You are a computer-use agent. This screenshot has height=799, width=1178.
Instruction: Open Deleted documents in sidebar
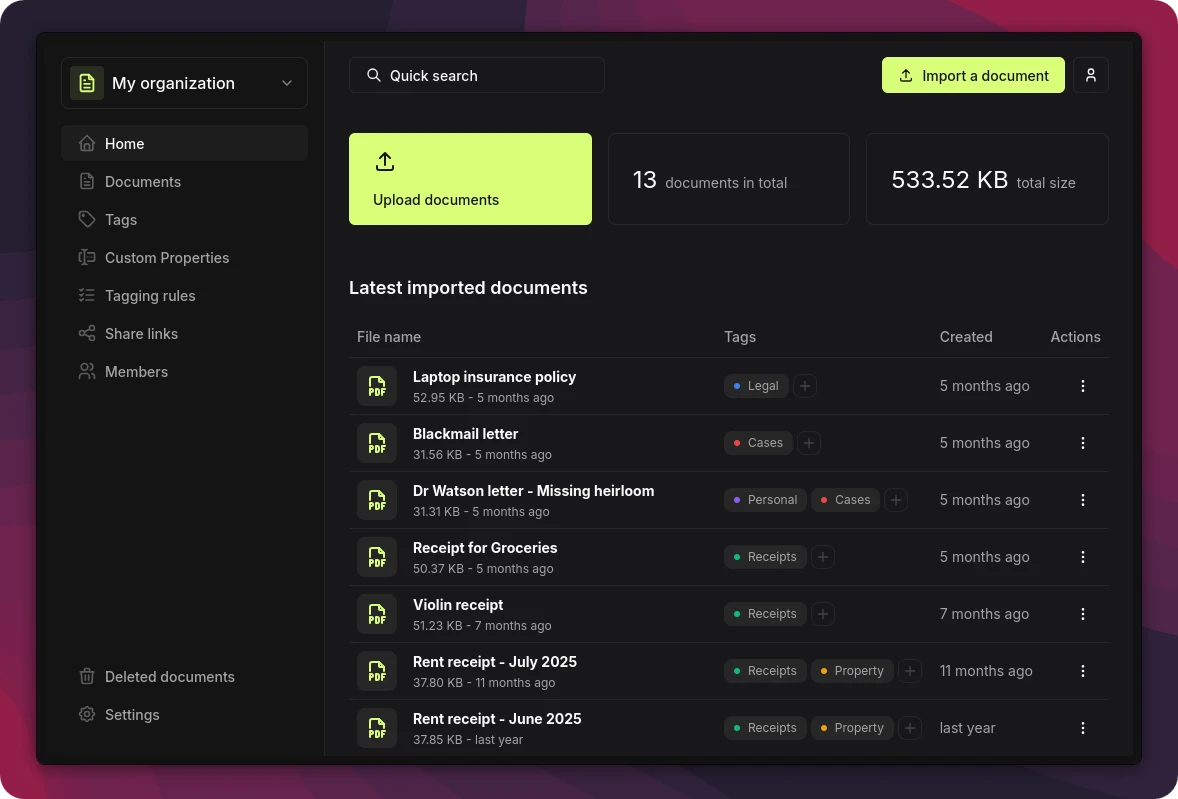coord(184,677)
